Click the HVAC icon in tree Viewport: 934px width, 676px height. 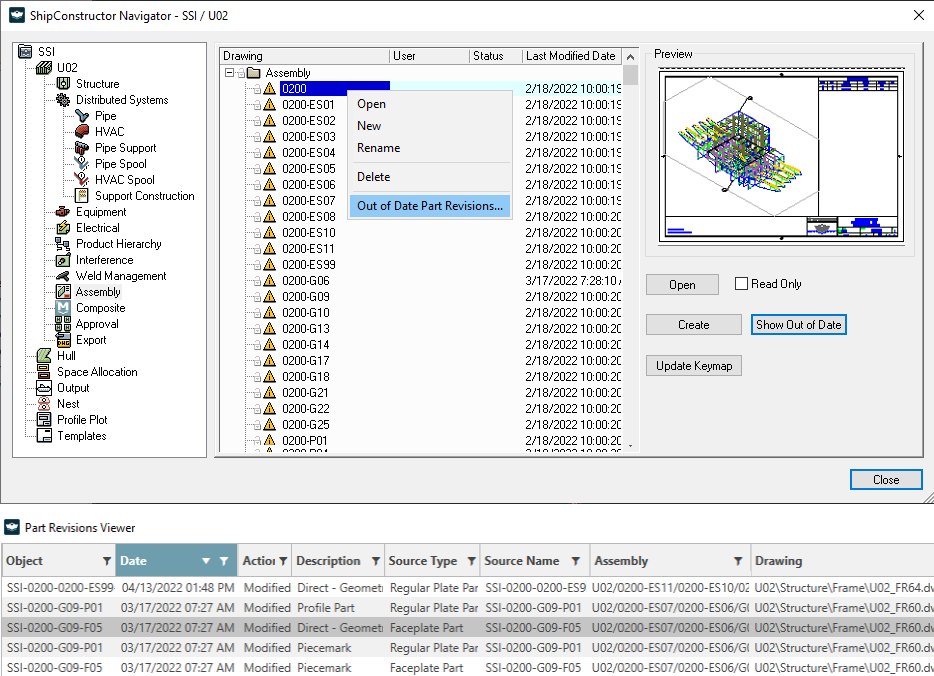click(82, 132)
